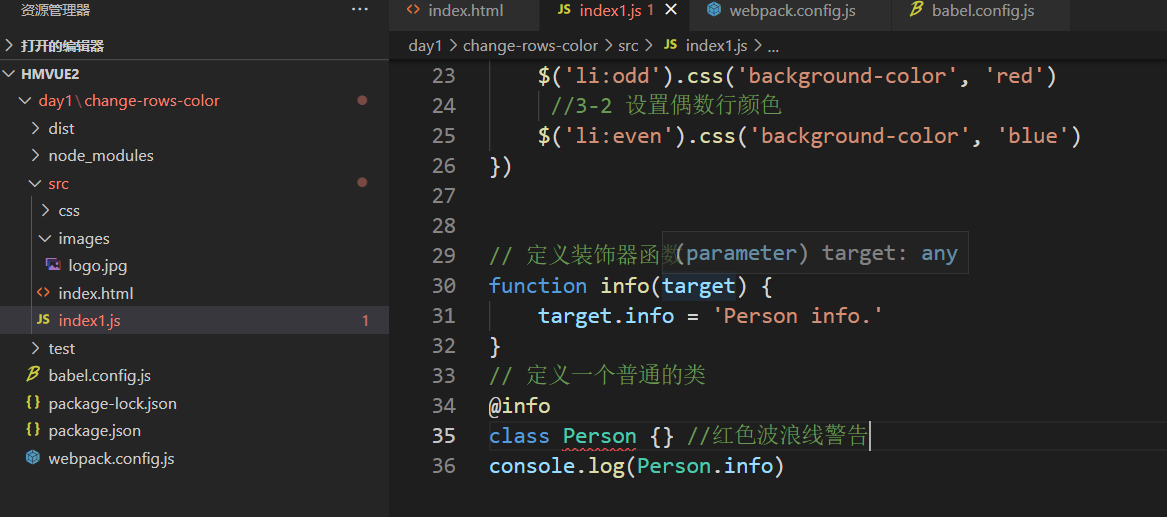Click the JSON braces icon beside package-lock.json
This screenshot has height=517, width=1167.
coord(33,403)
